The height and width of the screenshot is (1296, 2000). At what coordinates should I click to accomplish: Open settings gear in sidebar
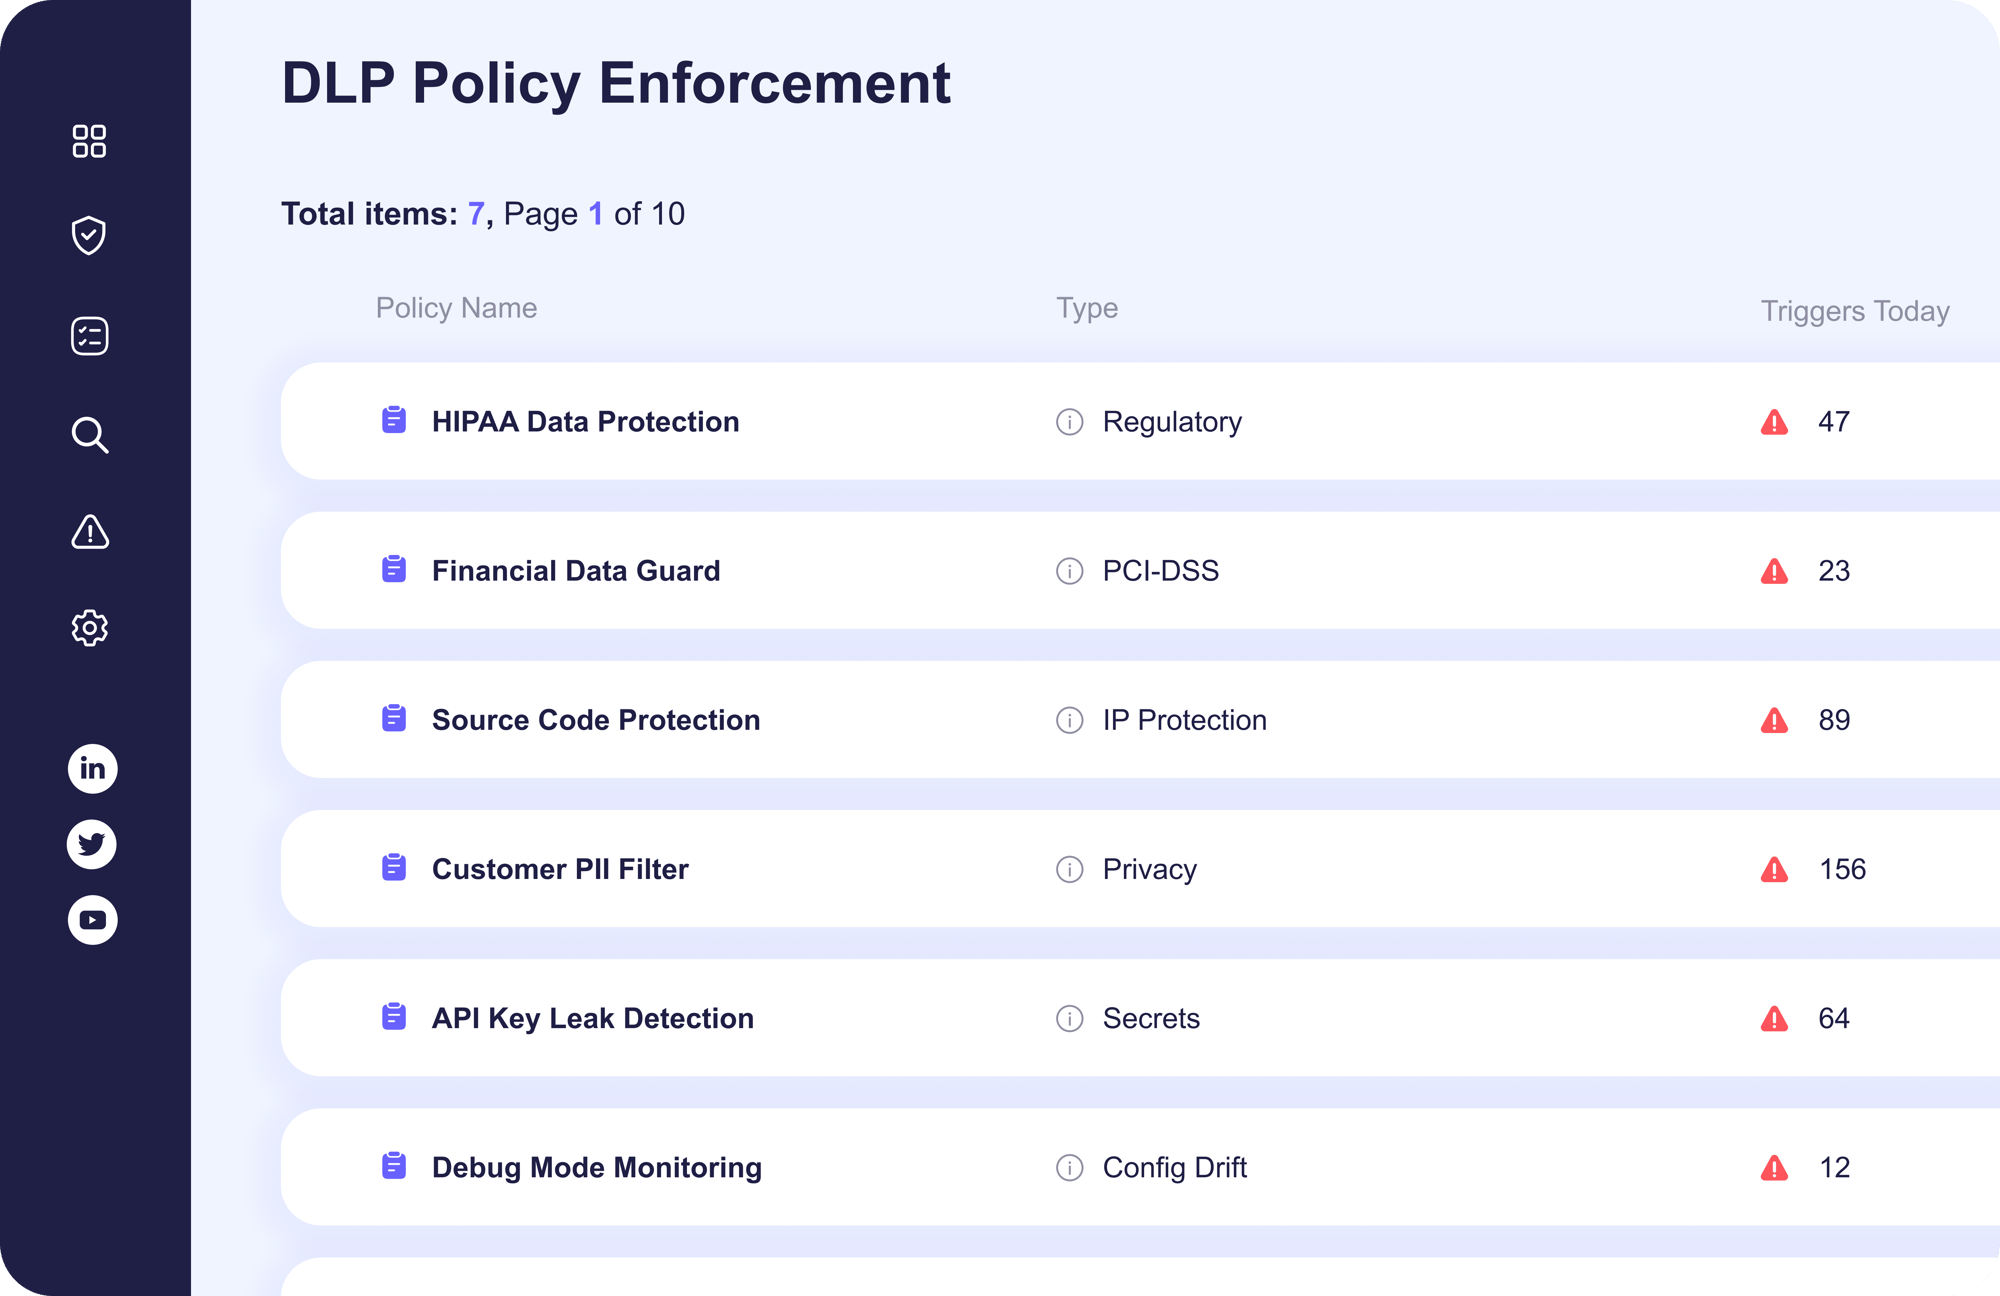89,628
